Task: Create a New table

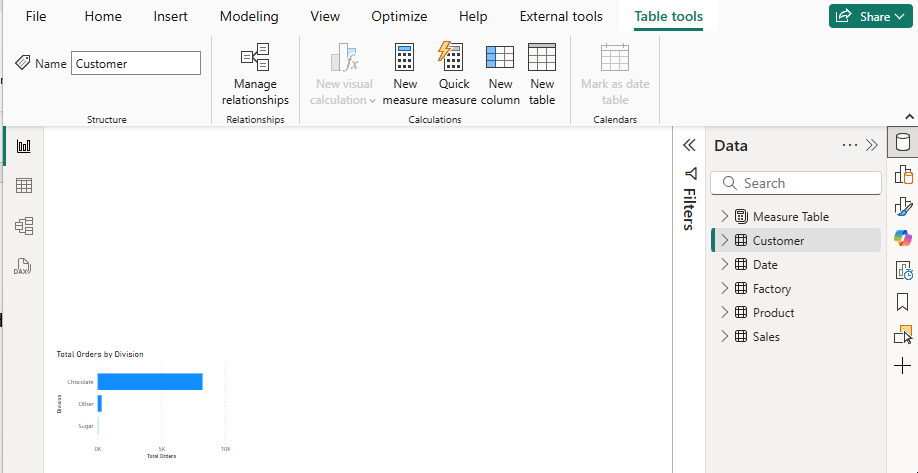Action: pyautogui.click(x=542, y=74)
